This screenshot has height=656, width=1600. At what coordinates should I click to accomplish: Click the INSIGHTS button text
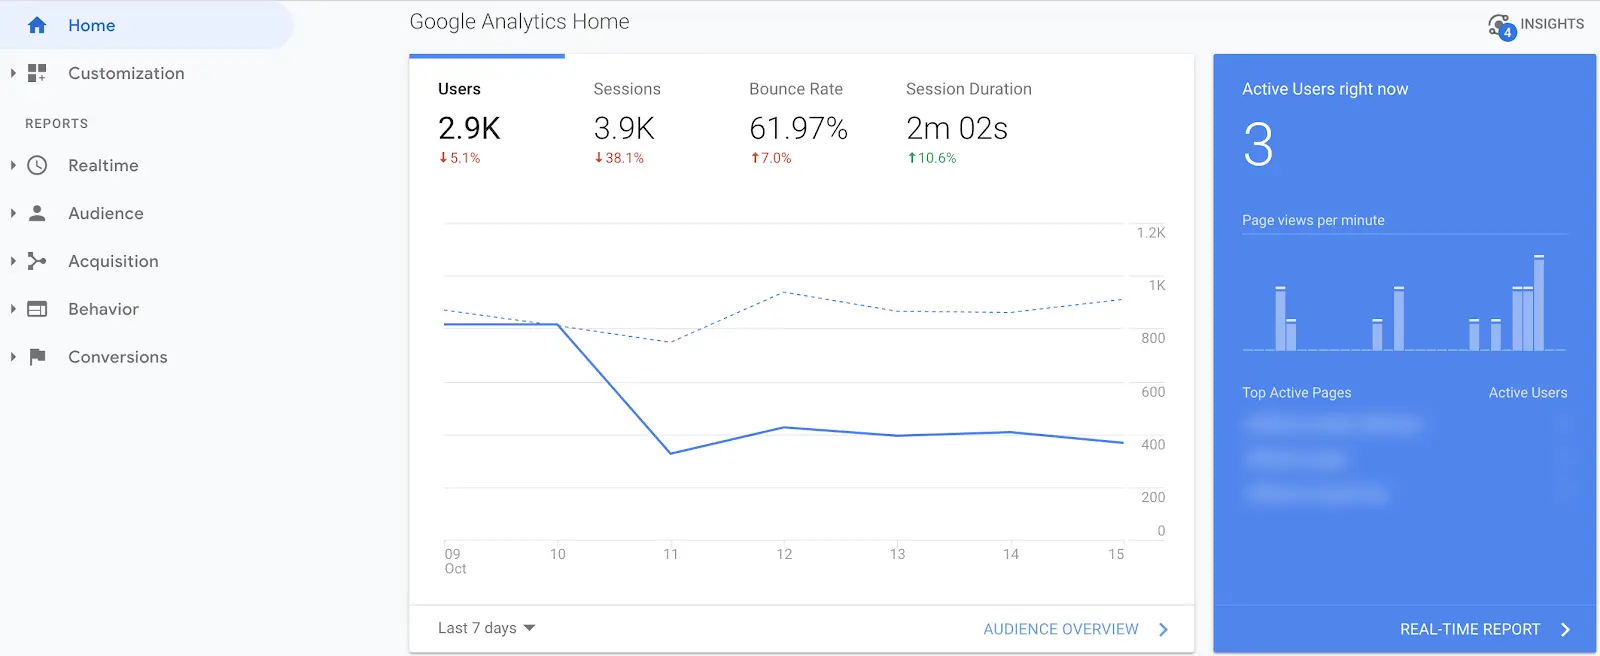click(1552, 24)
